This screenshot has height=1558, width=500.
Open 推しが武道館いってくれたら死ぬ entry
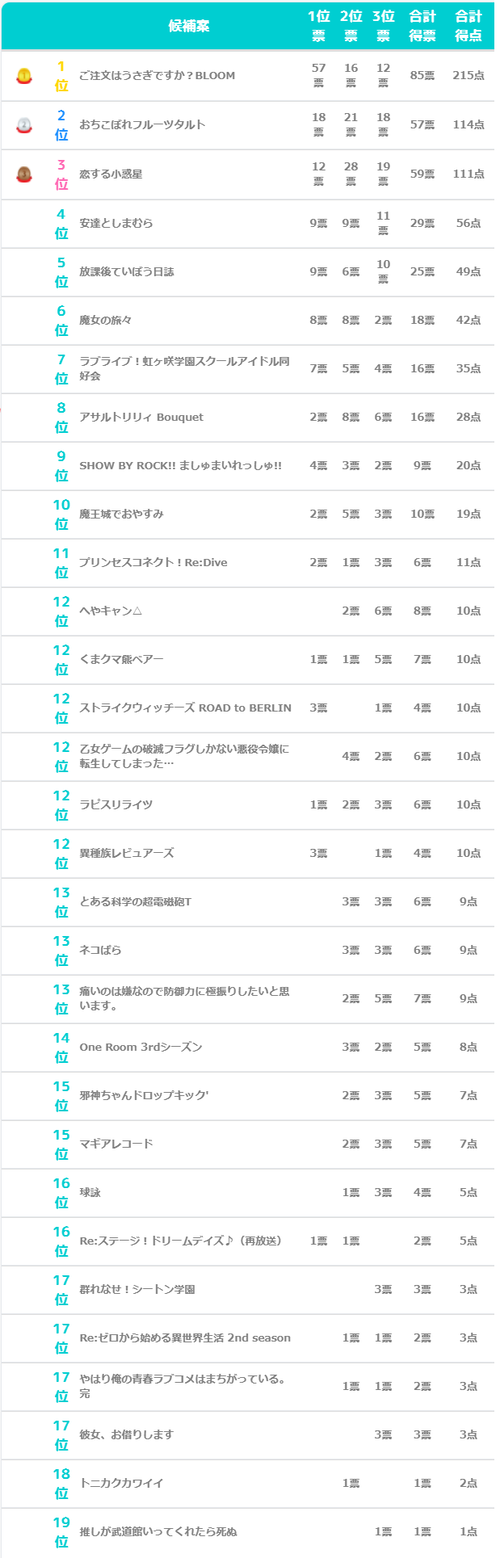tap(158, 1531)
